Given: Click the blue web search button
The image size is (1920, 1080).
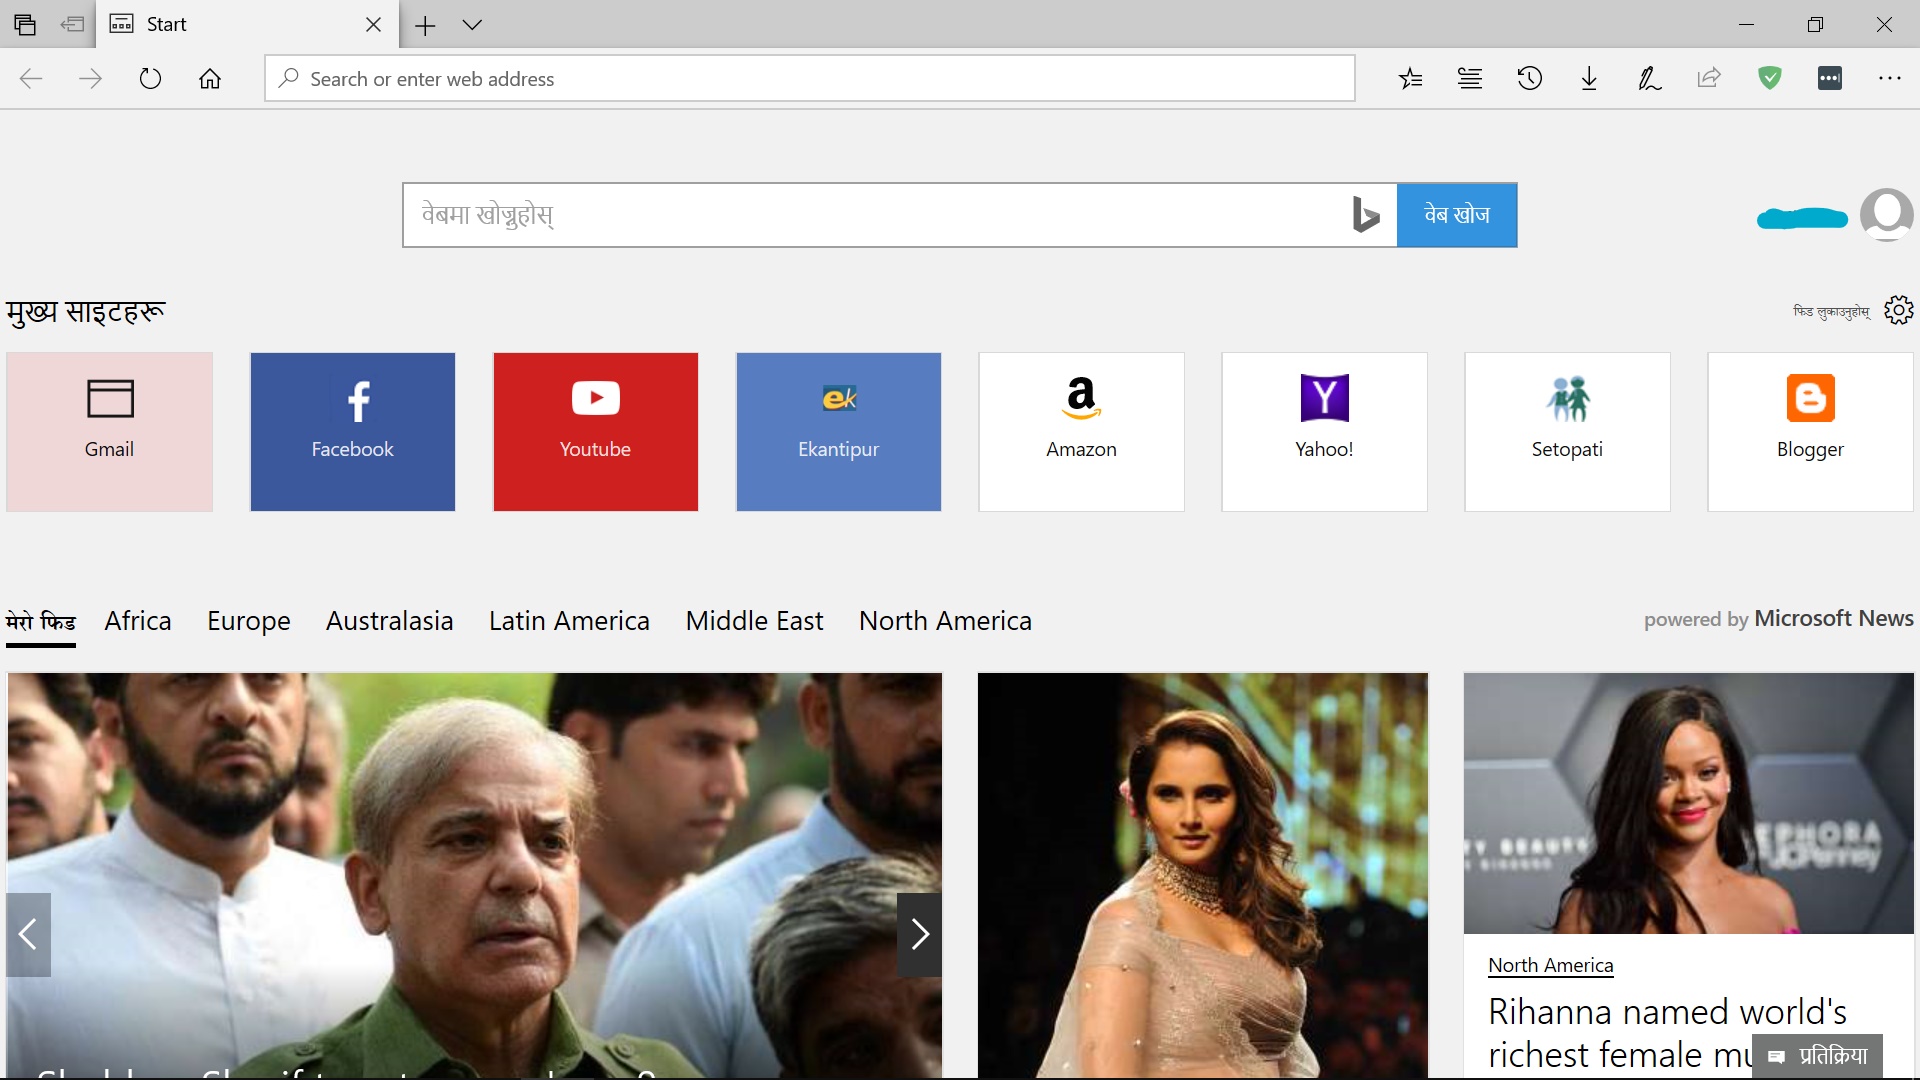Looking at the screenshot, I should 1457,215.
